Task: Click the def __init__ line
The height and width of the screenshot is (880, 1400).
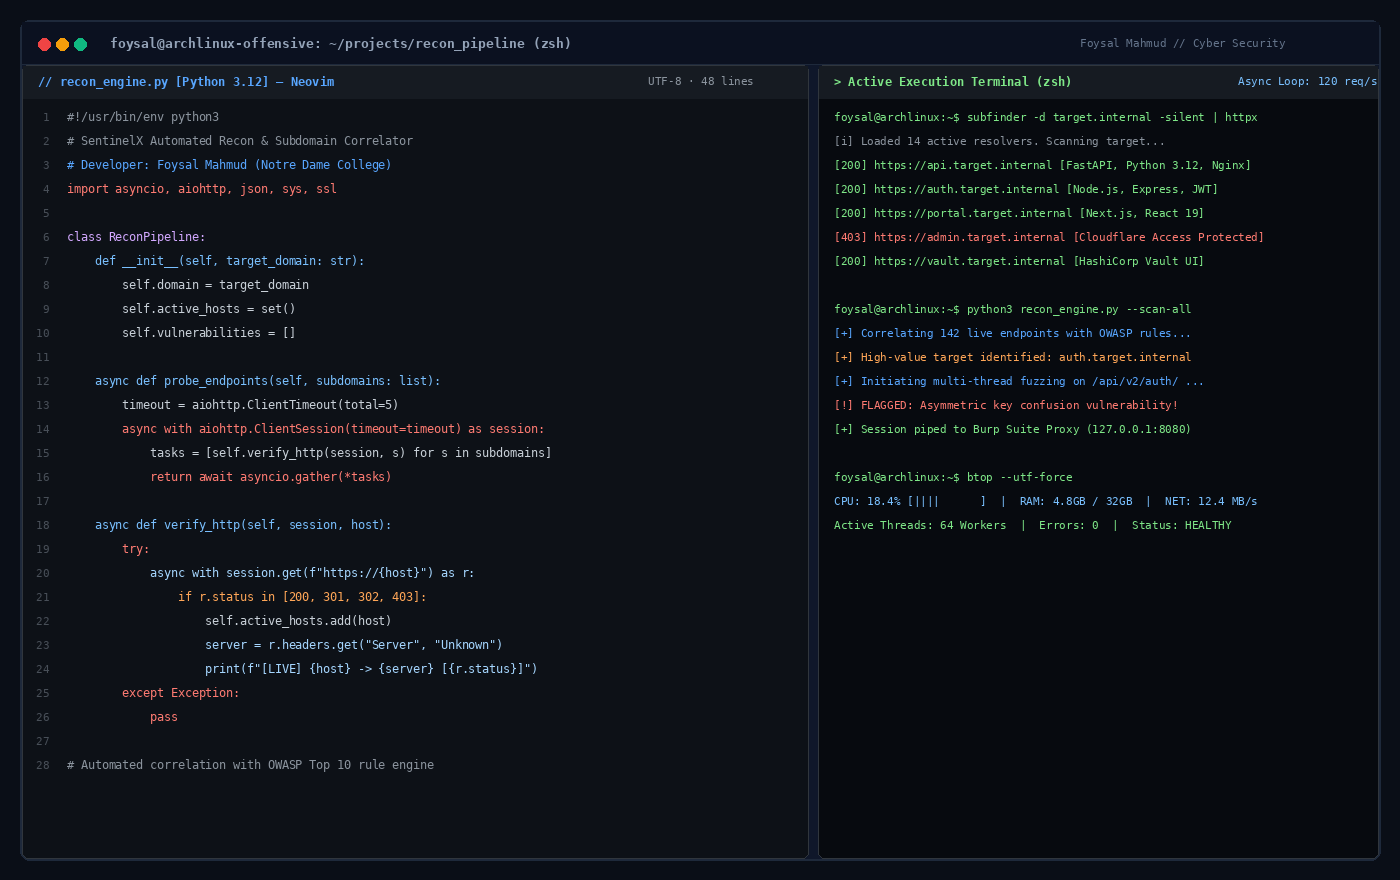Action: (x=230, y=261)
